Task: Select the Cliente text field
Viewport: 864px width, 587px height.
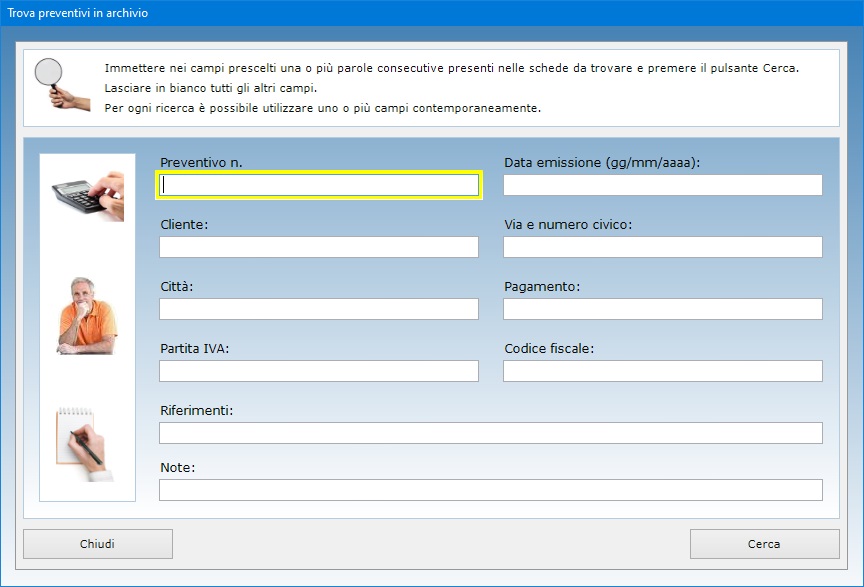Action: (319, 247)
